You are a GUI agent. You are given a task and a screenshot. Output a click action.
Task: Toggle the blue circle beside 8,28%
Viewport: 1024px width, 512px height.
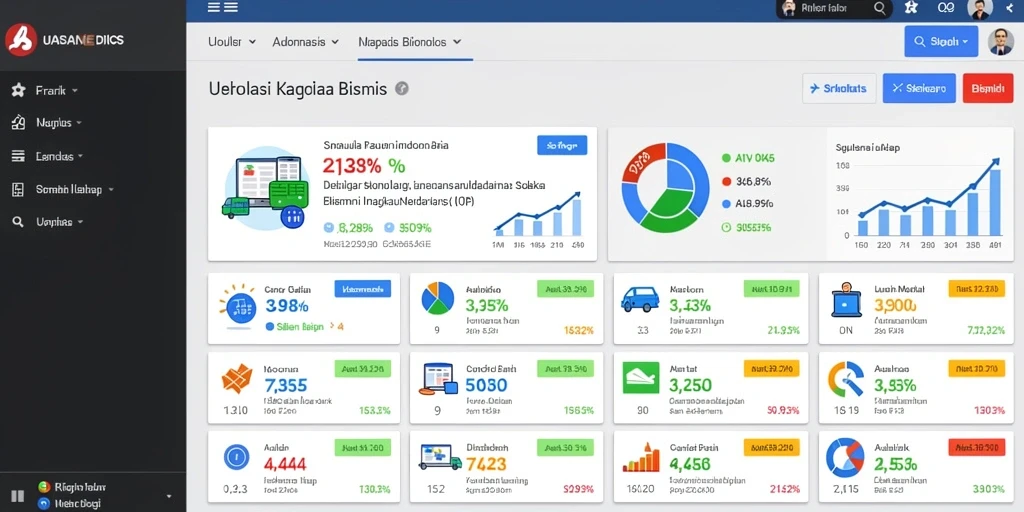[x=329, y=228]
